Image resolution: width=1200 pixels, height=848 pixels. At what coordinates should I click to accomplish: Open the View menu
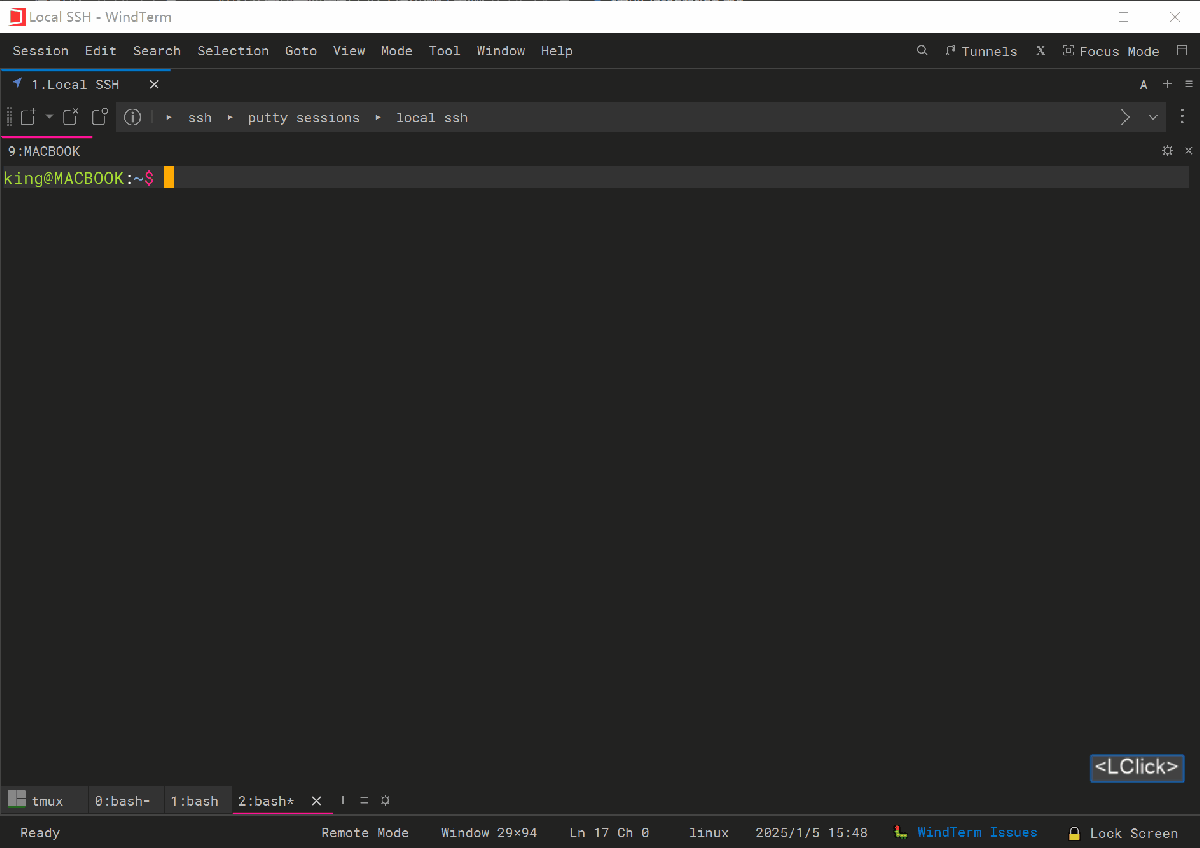(x=349, y=51)
